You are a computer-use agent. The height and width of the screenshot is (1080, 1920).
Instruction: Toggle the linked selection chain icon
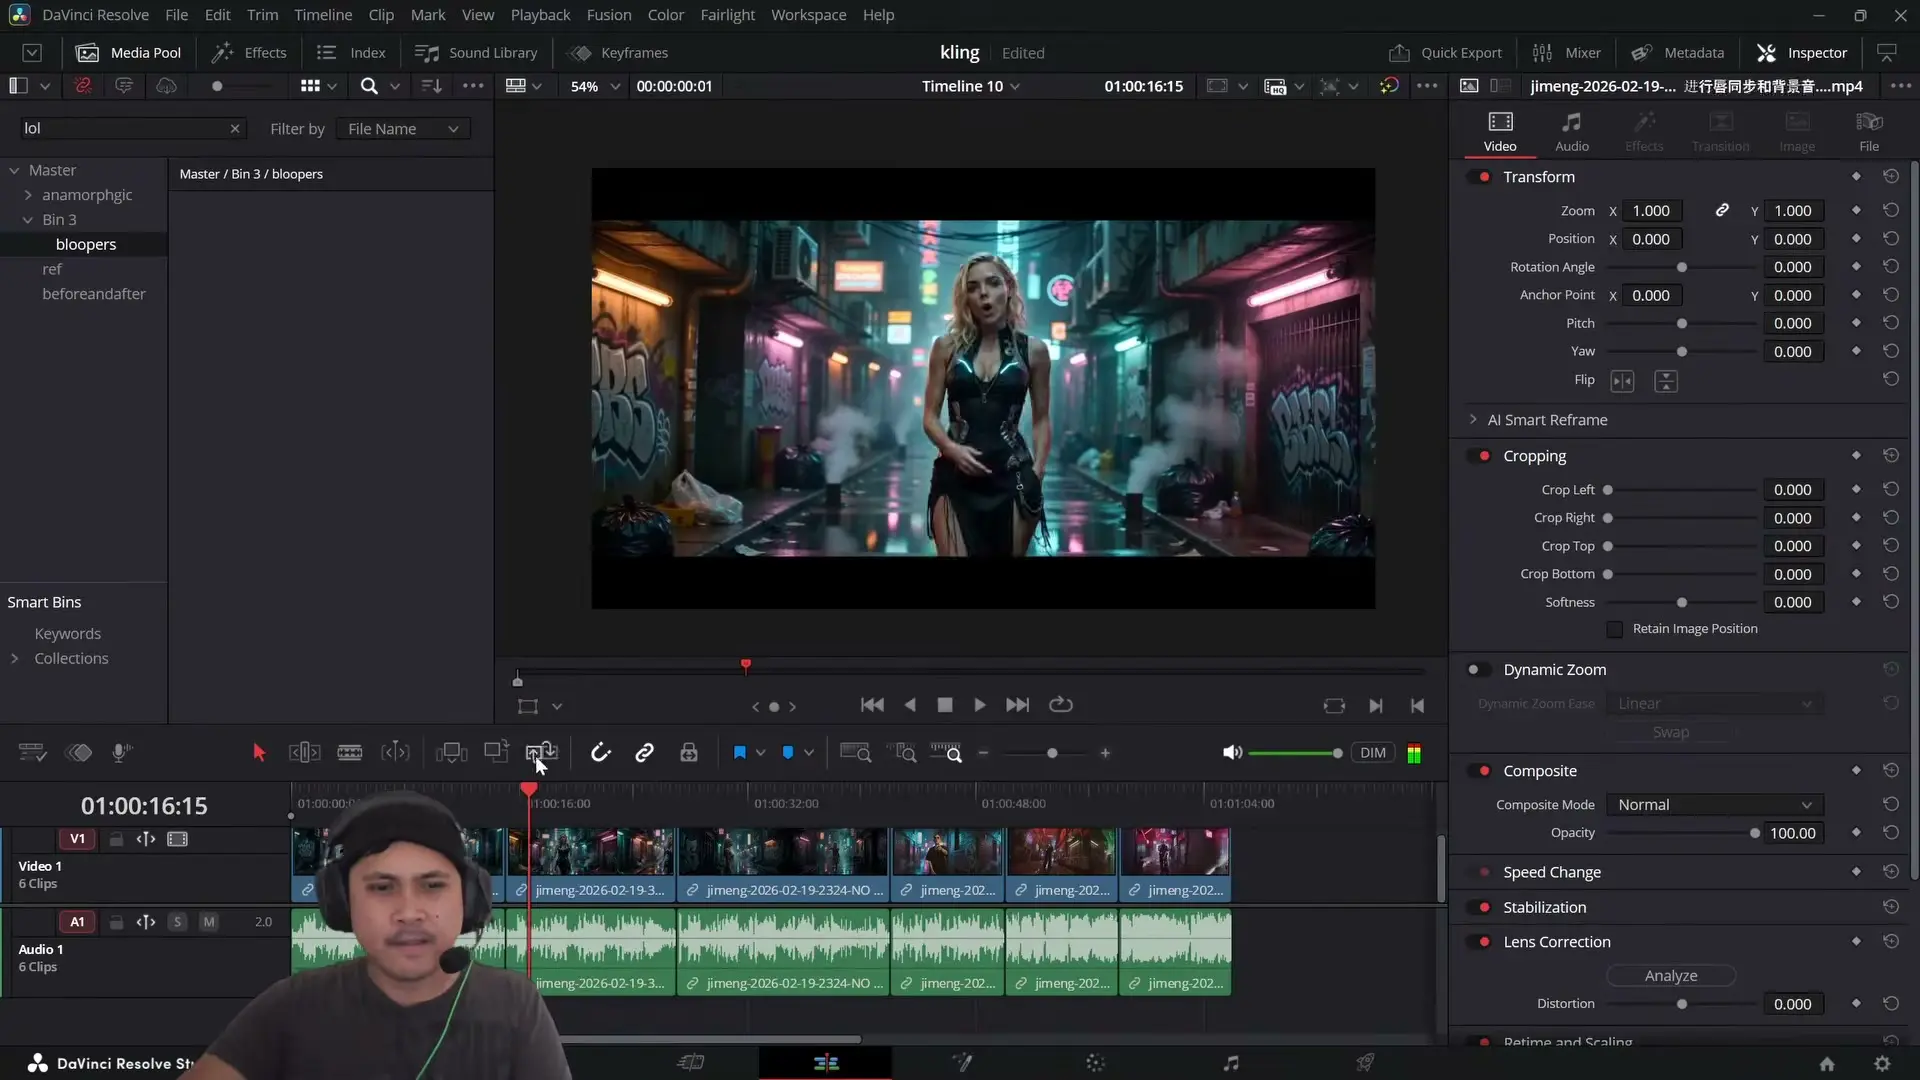(x=644, y=753)
